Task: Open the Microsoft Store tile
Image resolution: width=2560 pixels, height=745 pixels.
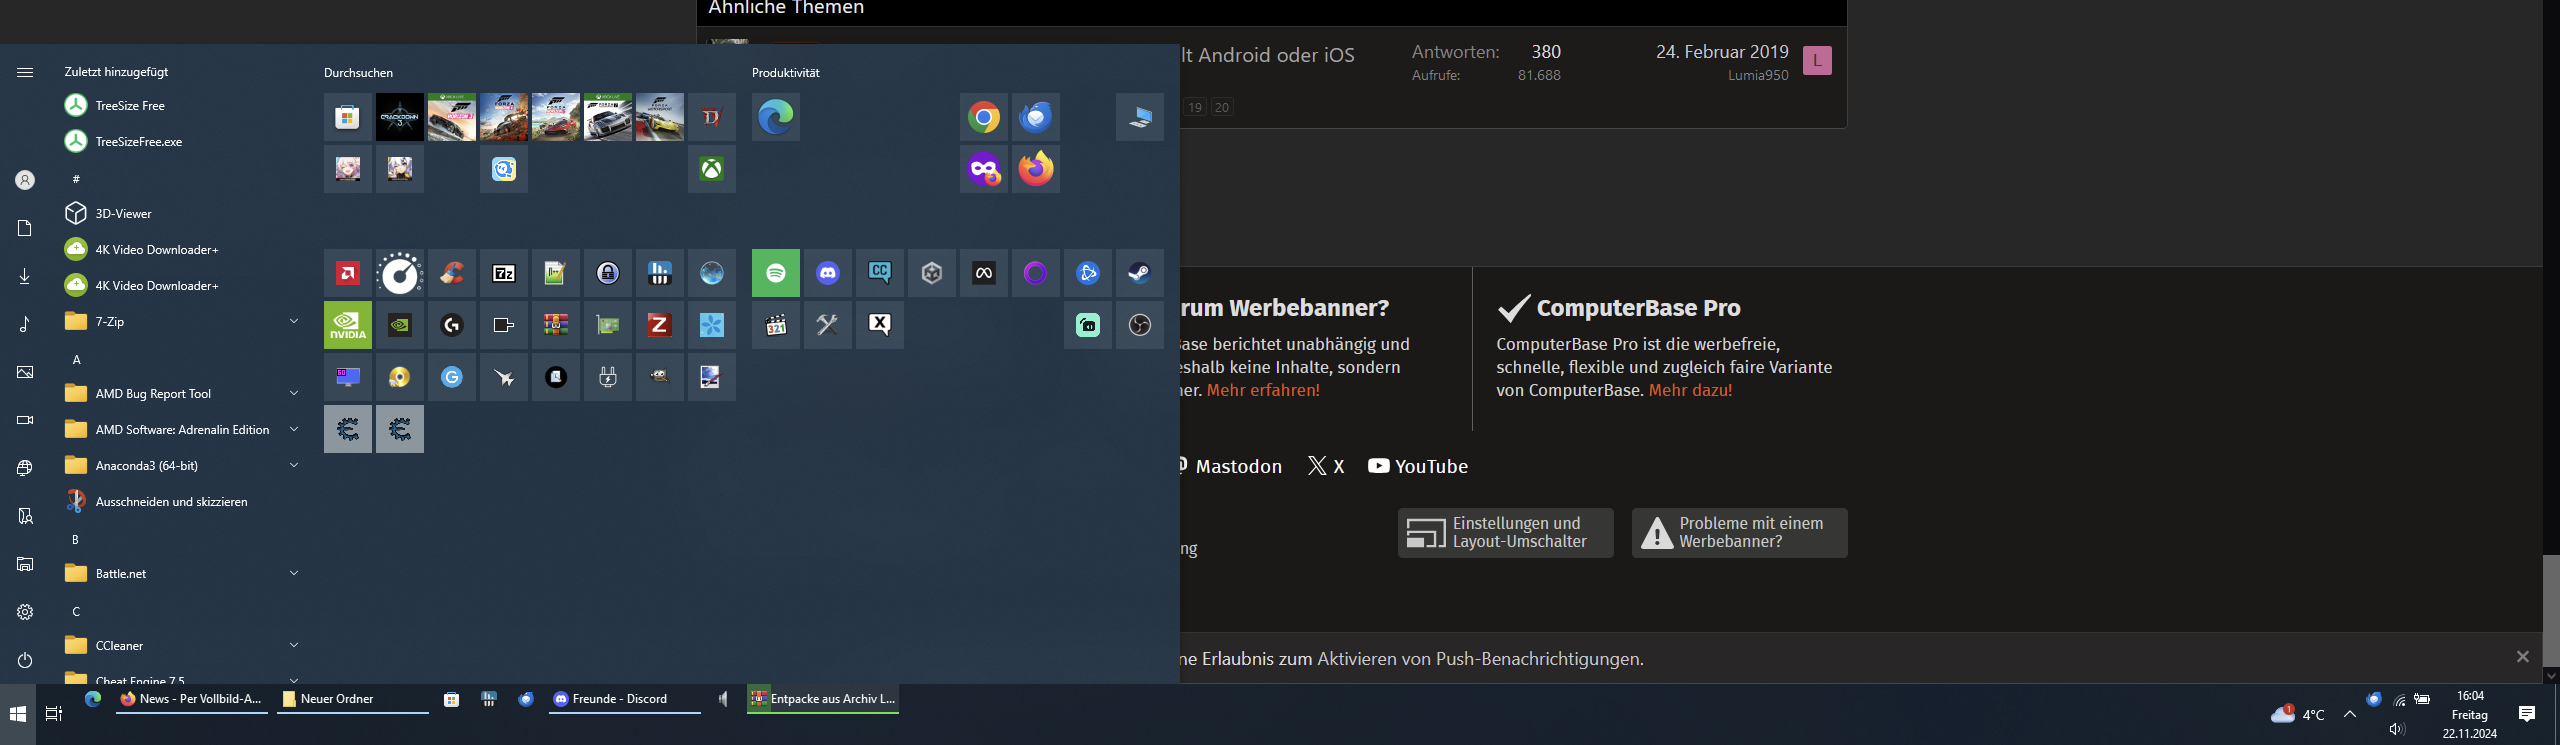Action: 347,117
